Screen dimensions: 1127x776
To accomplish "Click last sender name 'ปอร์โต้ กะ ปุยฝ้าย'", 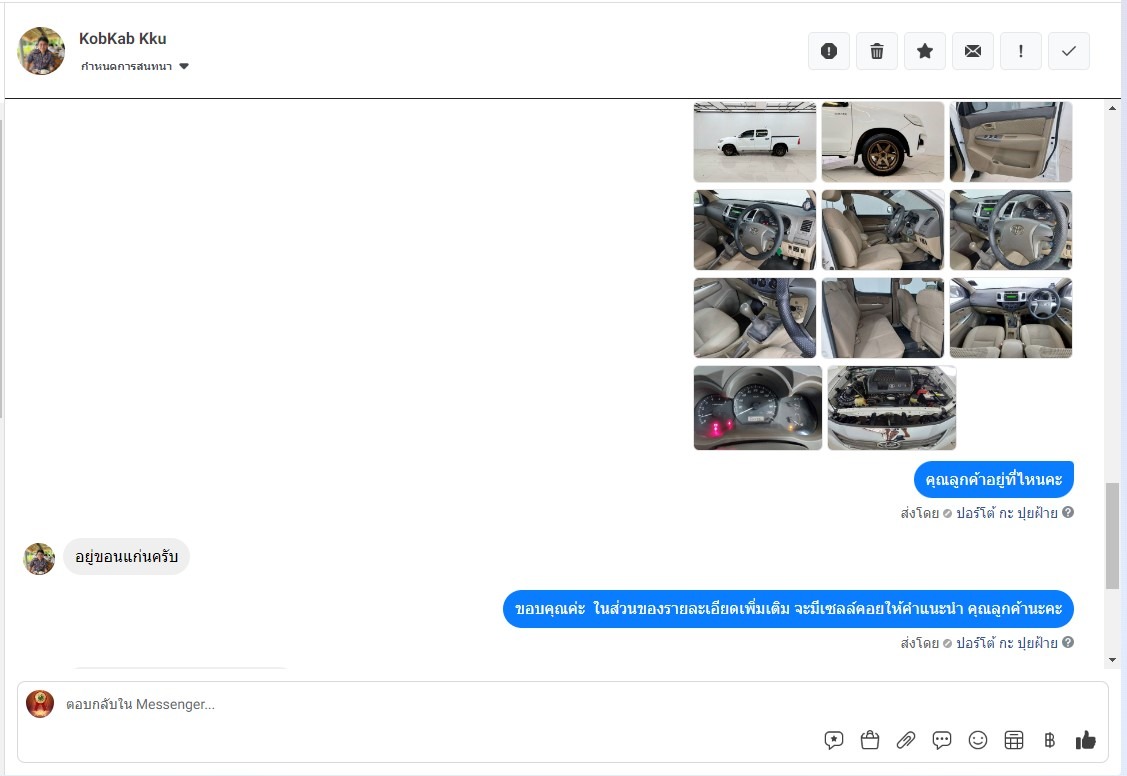I will (1006, 643).
